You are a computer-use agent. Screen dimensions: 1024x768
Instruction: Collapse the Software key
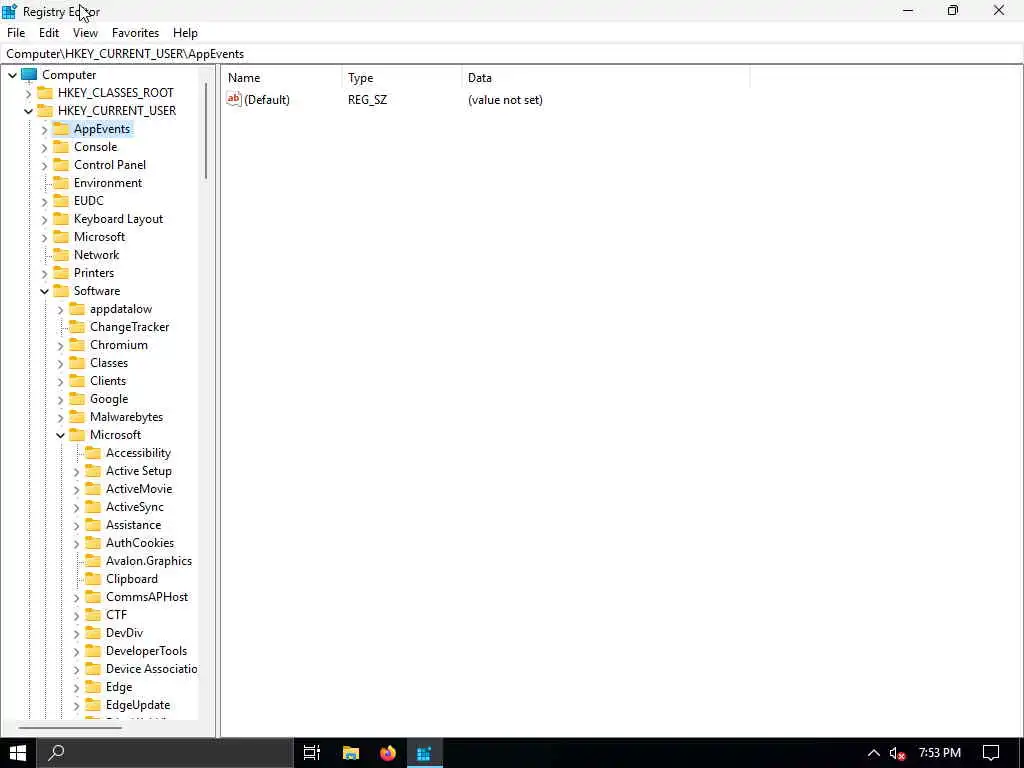click(44, 291)
